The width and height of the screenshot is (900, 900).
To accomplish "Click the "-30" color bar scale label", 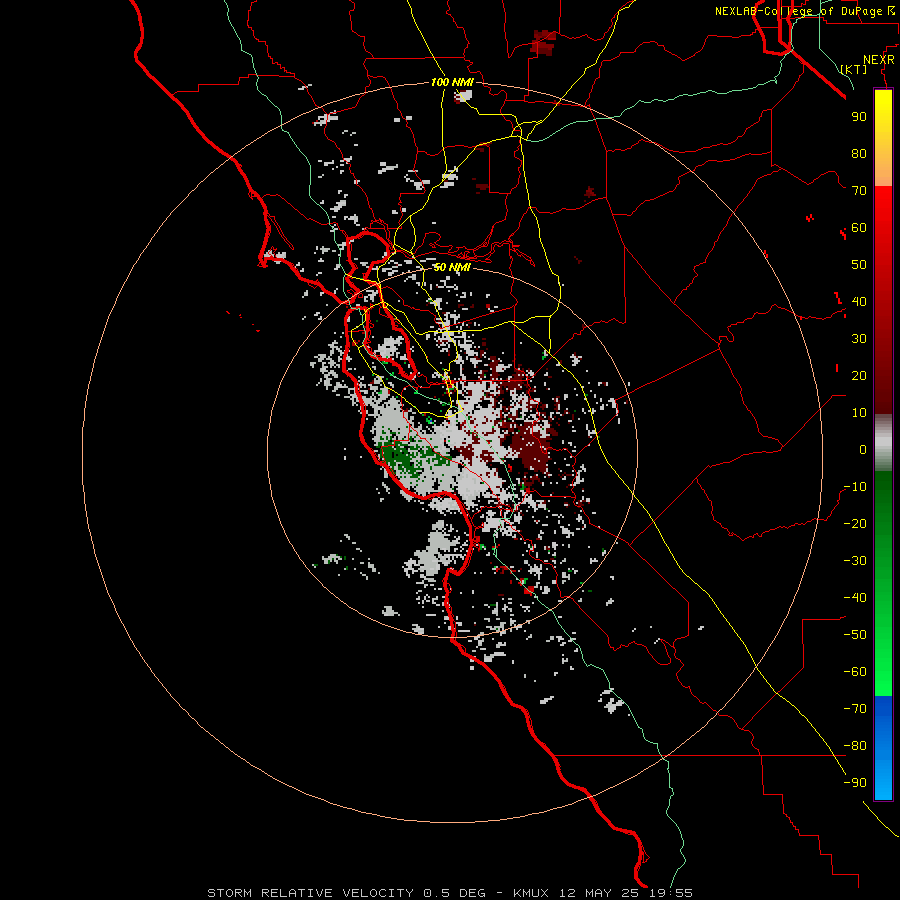I will pyautogui.click(x=855, y=560).
